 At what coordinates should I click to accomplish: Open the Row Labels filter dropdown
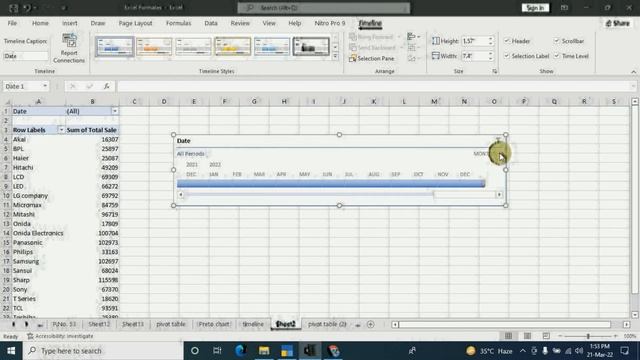point(61,130)
